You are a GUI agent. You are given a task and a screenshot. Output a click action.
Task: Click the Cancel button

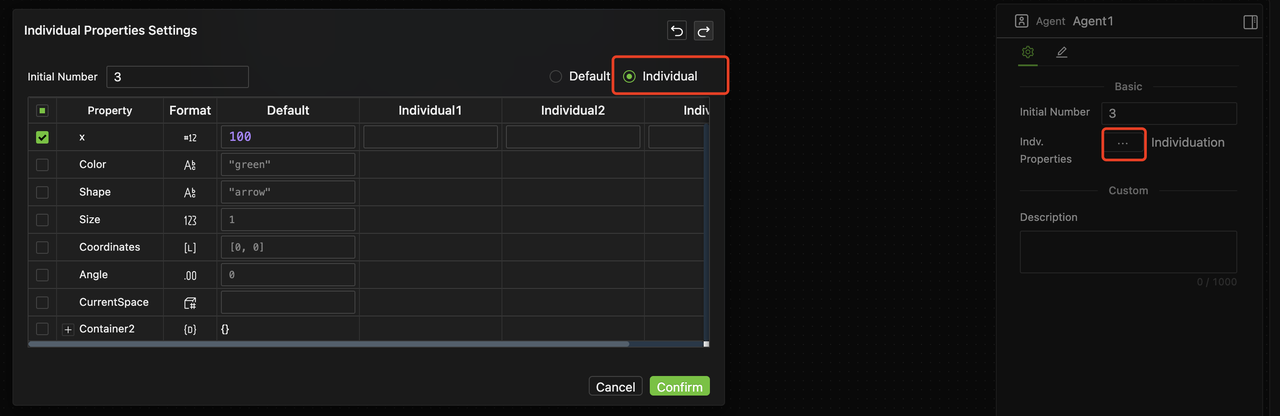point(615,387)
